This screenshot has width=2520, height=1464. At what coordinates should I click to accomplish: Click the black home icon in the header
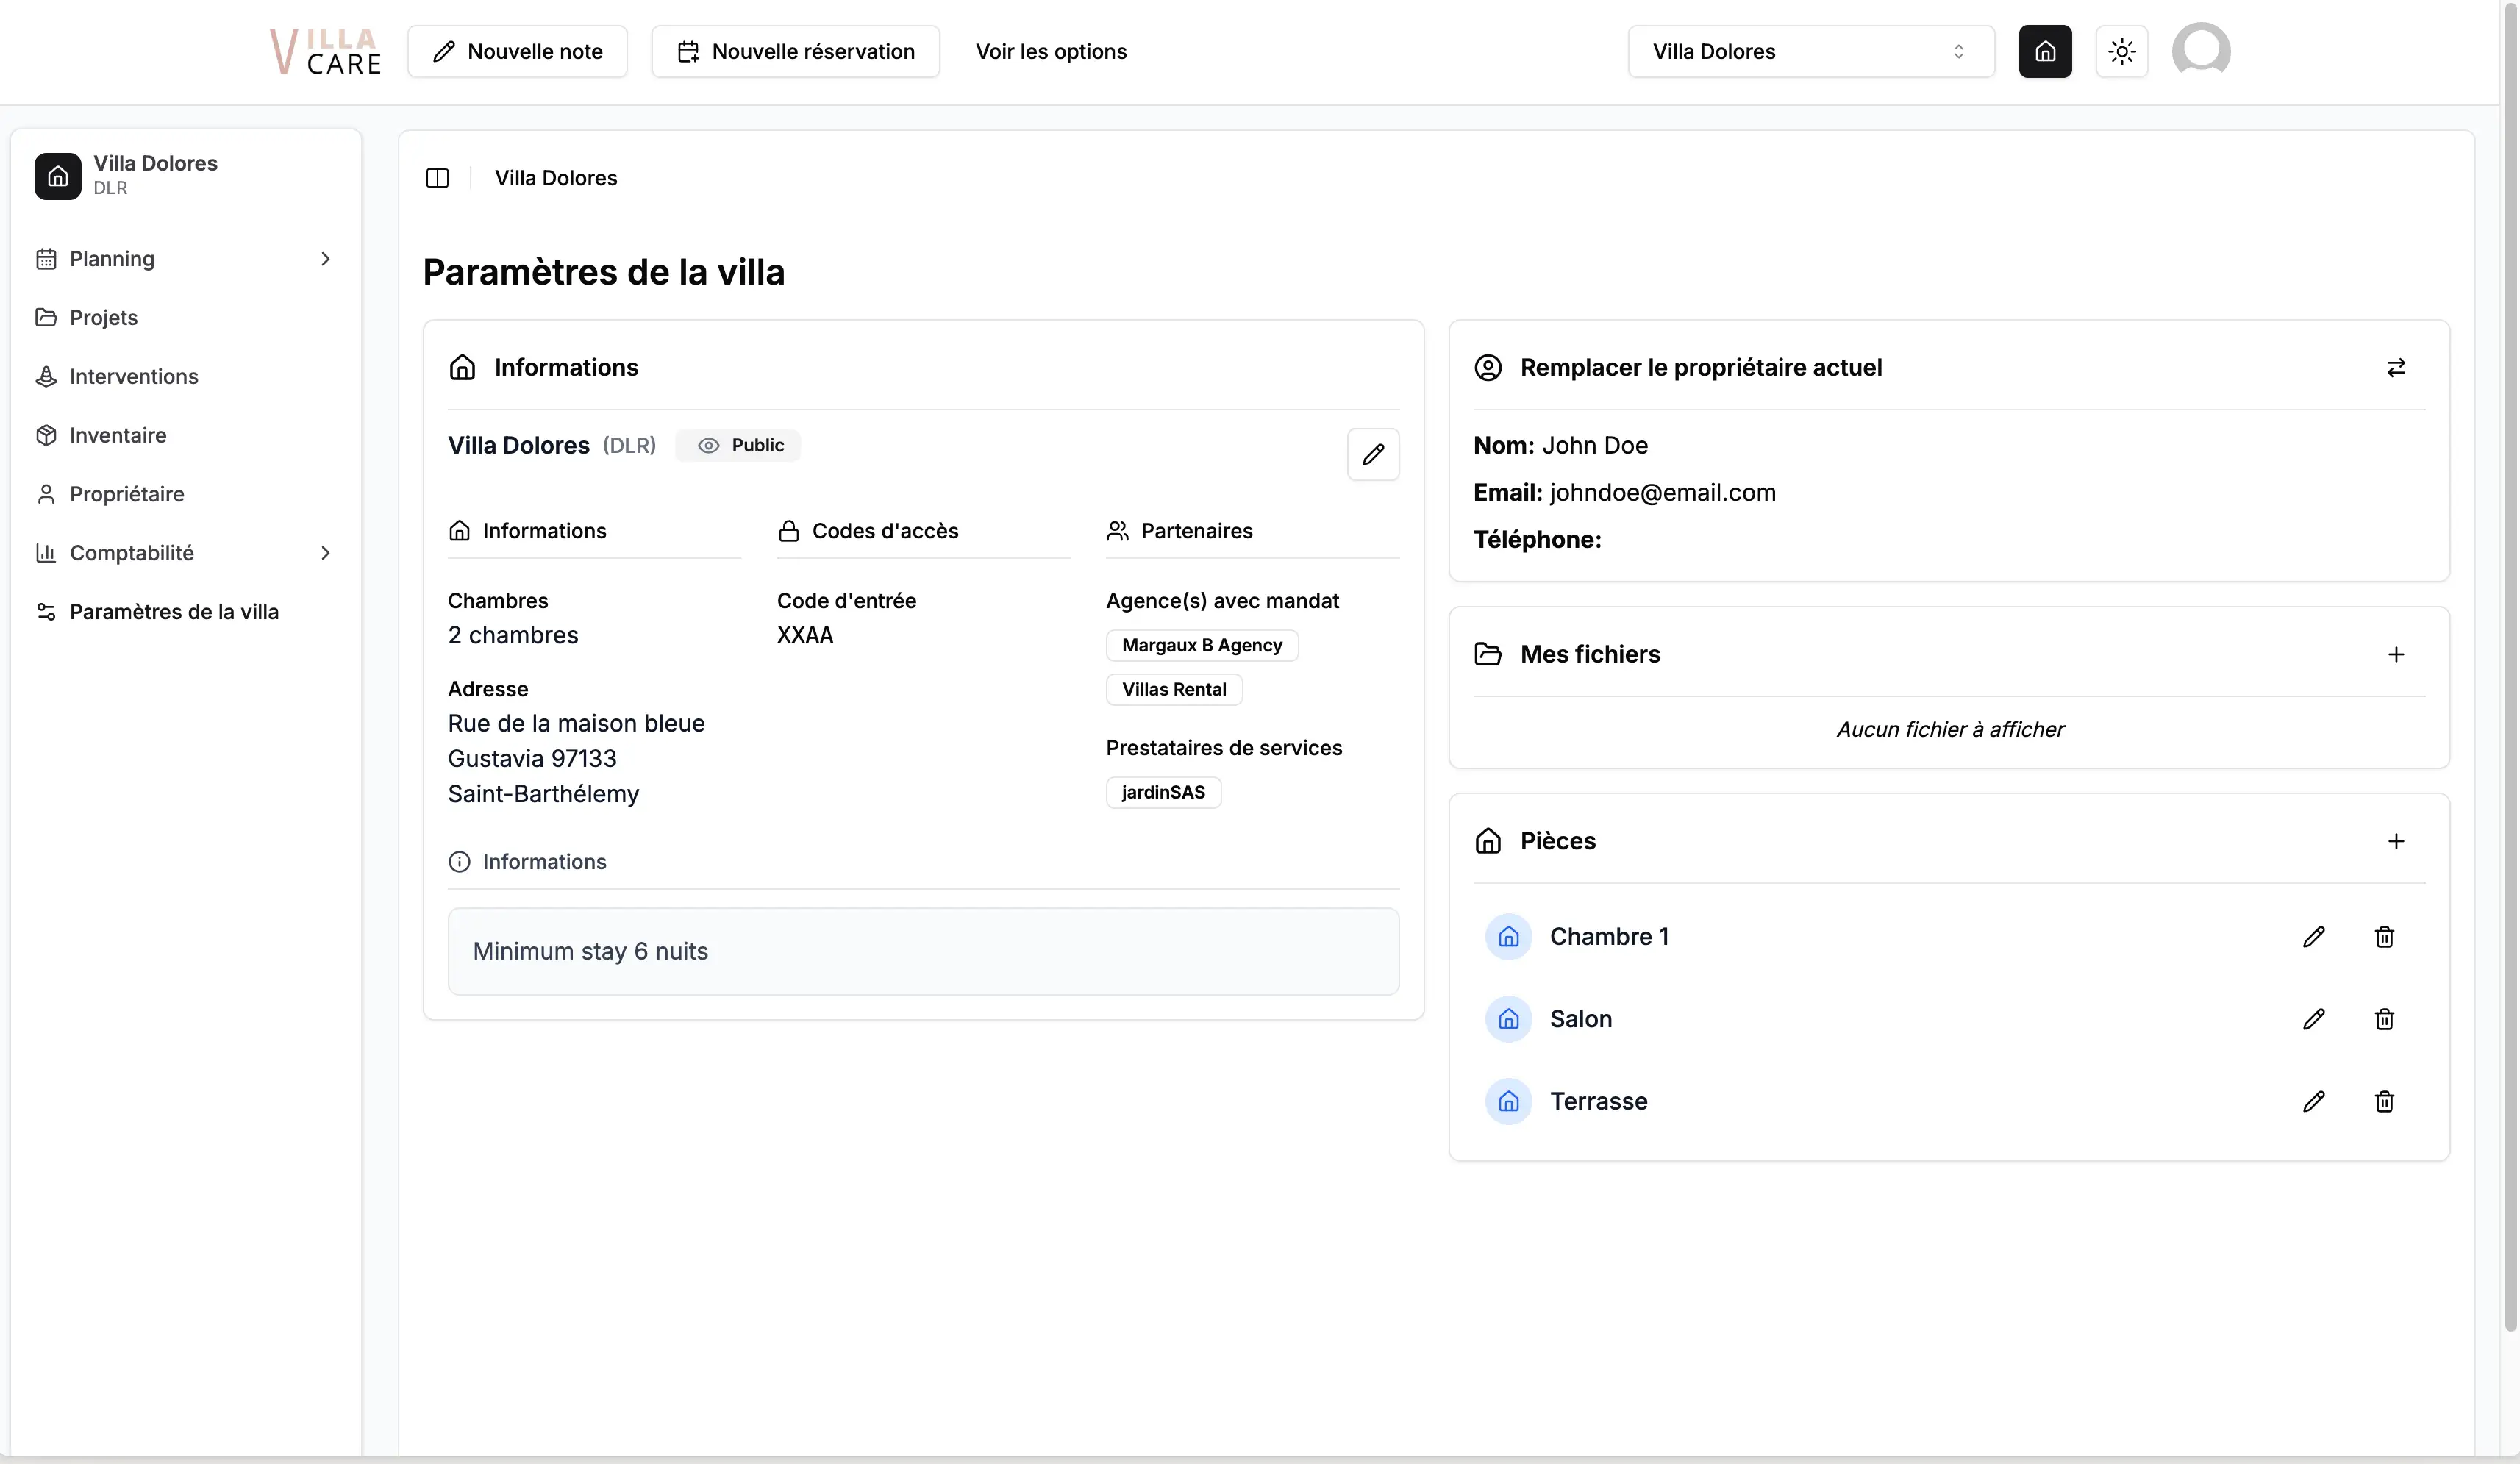click(x=2045, y=51)
